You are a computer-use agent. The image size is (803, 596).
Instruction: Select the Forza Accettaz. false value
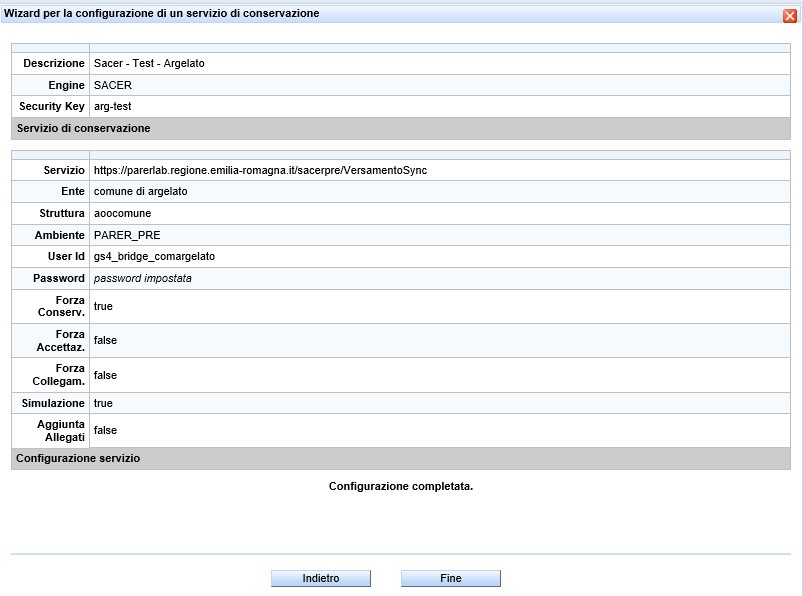[x=105, y=341]
